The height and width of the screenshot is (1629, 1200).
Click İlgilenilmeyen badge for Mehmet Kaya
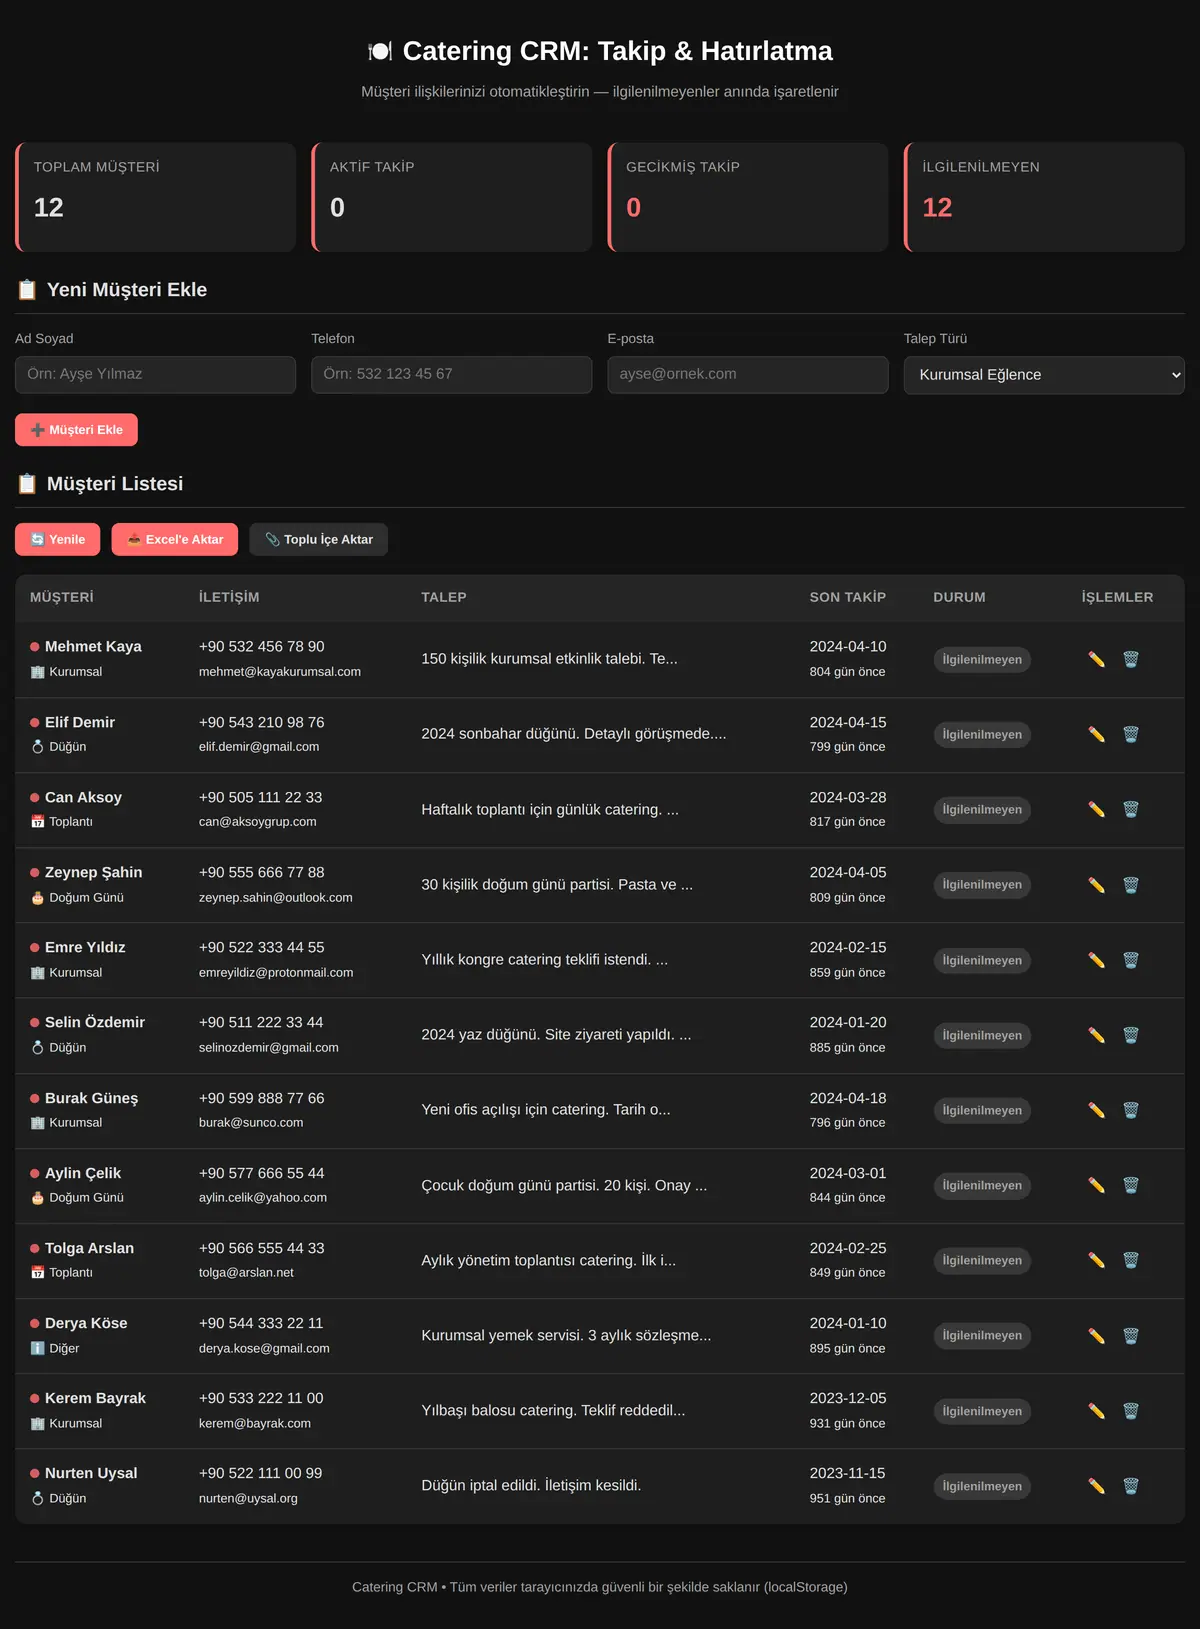(982, 660)
